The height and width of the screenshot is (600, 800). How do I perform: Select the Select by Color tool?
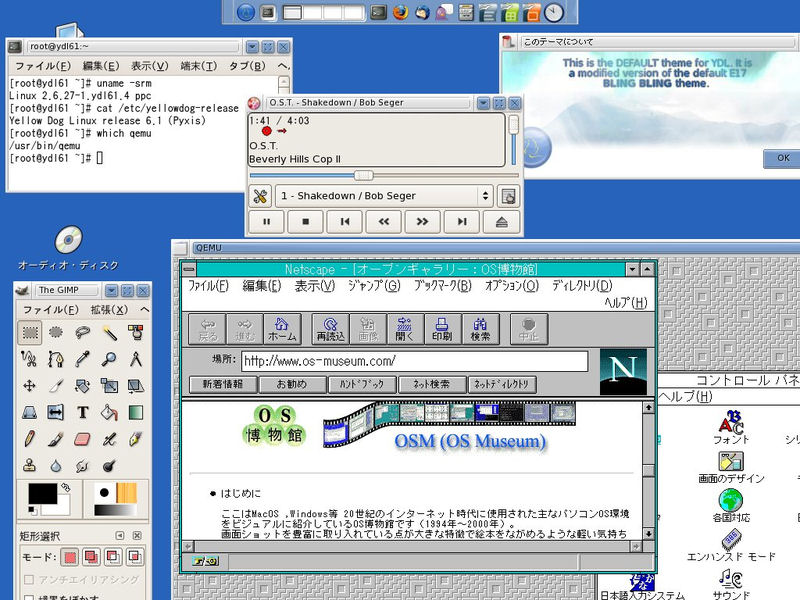tap(136, 333)
